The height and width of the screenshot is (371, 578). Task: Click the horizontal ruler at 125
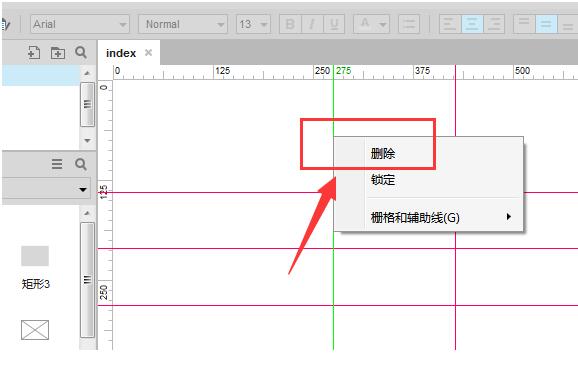pyautogui.click(x=223, y=70)
